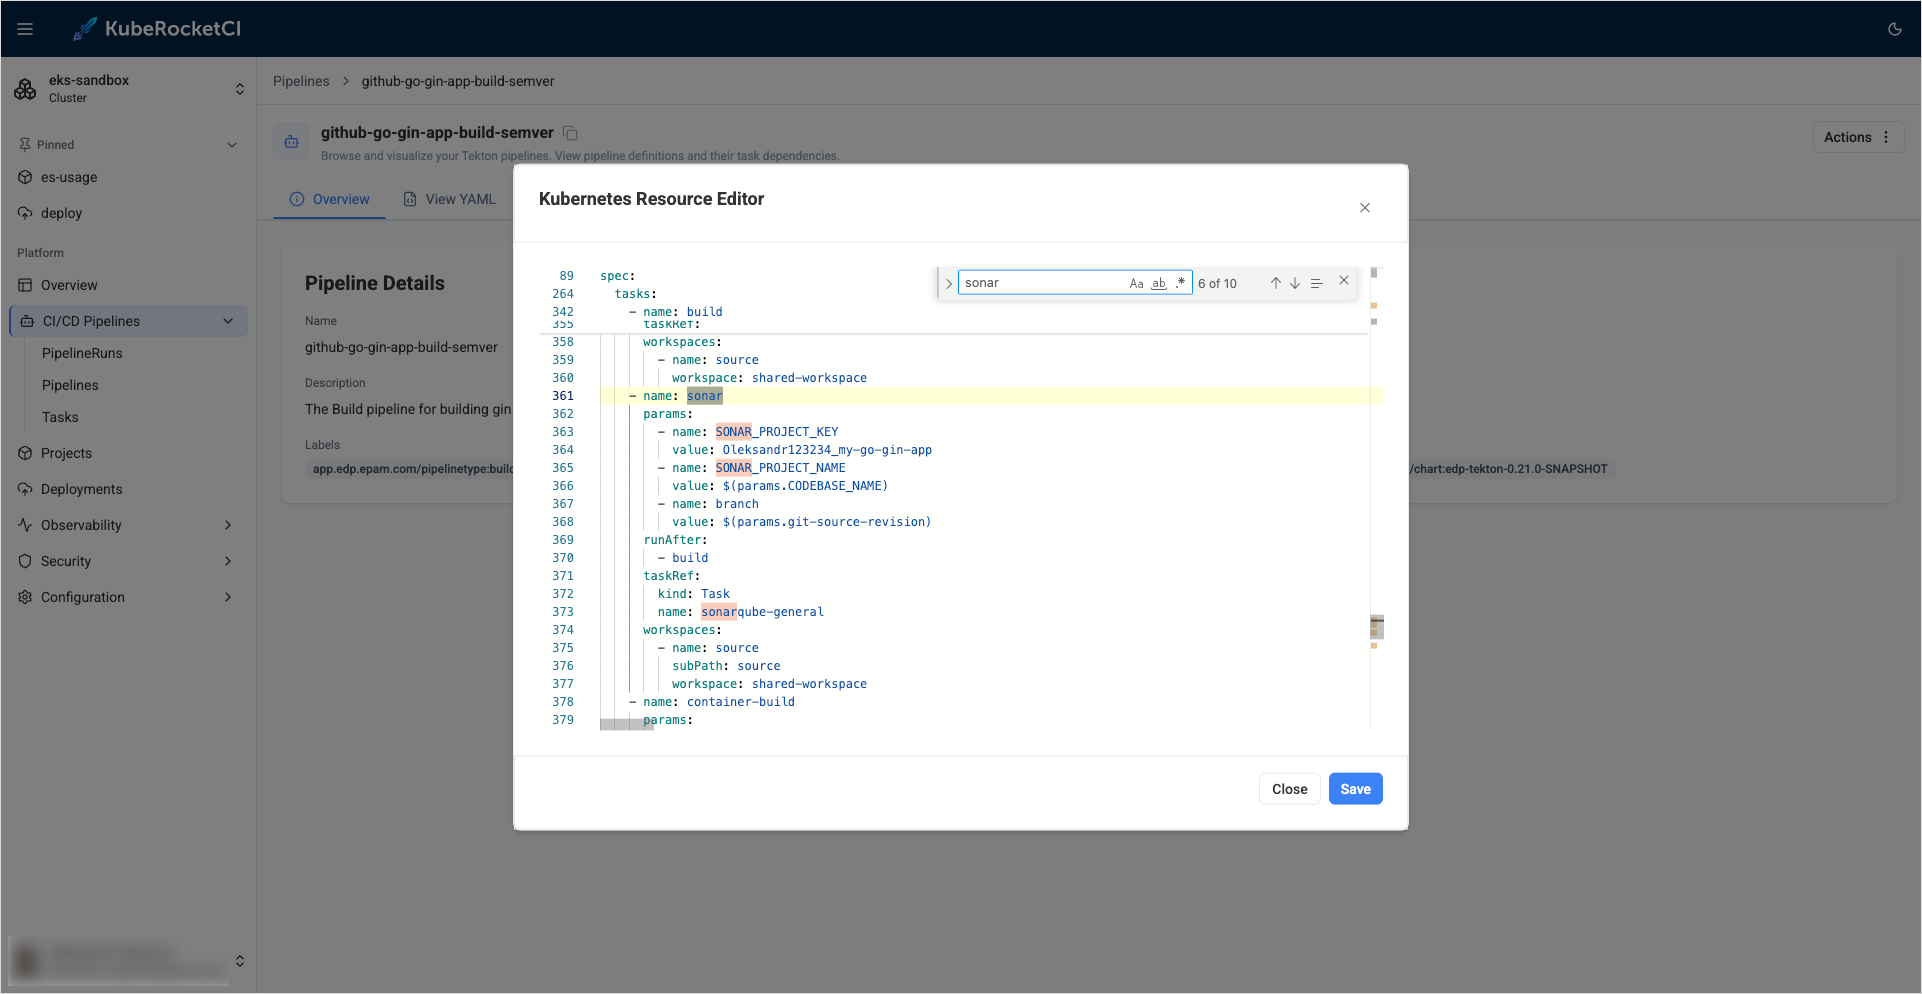Toggle dark mode with the moon icon
1922x994 pixels.
pyautogui.click(x=1894, y=28)
